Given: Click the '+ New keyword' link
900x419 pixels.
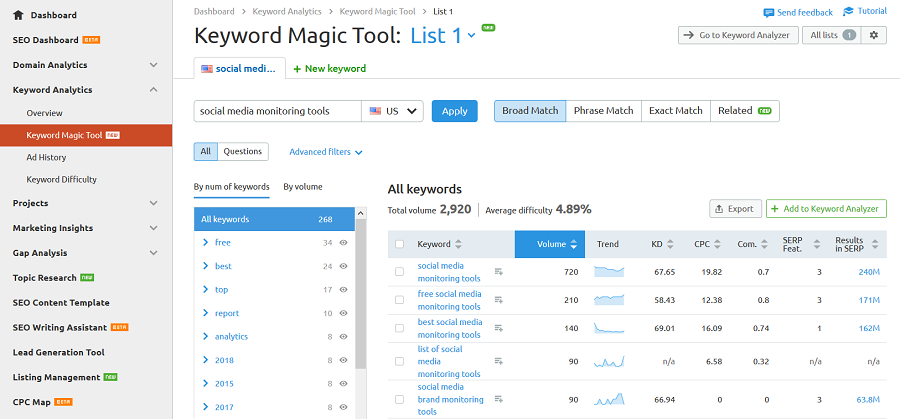Looking at the screenshot, I should point(329,69).
